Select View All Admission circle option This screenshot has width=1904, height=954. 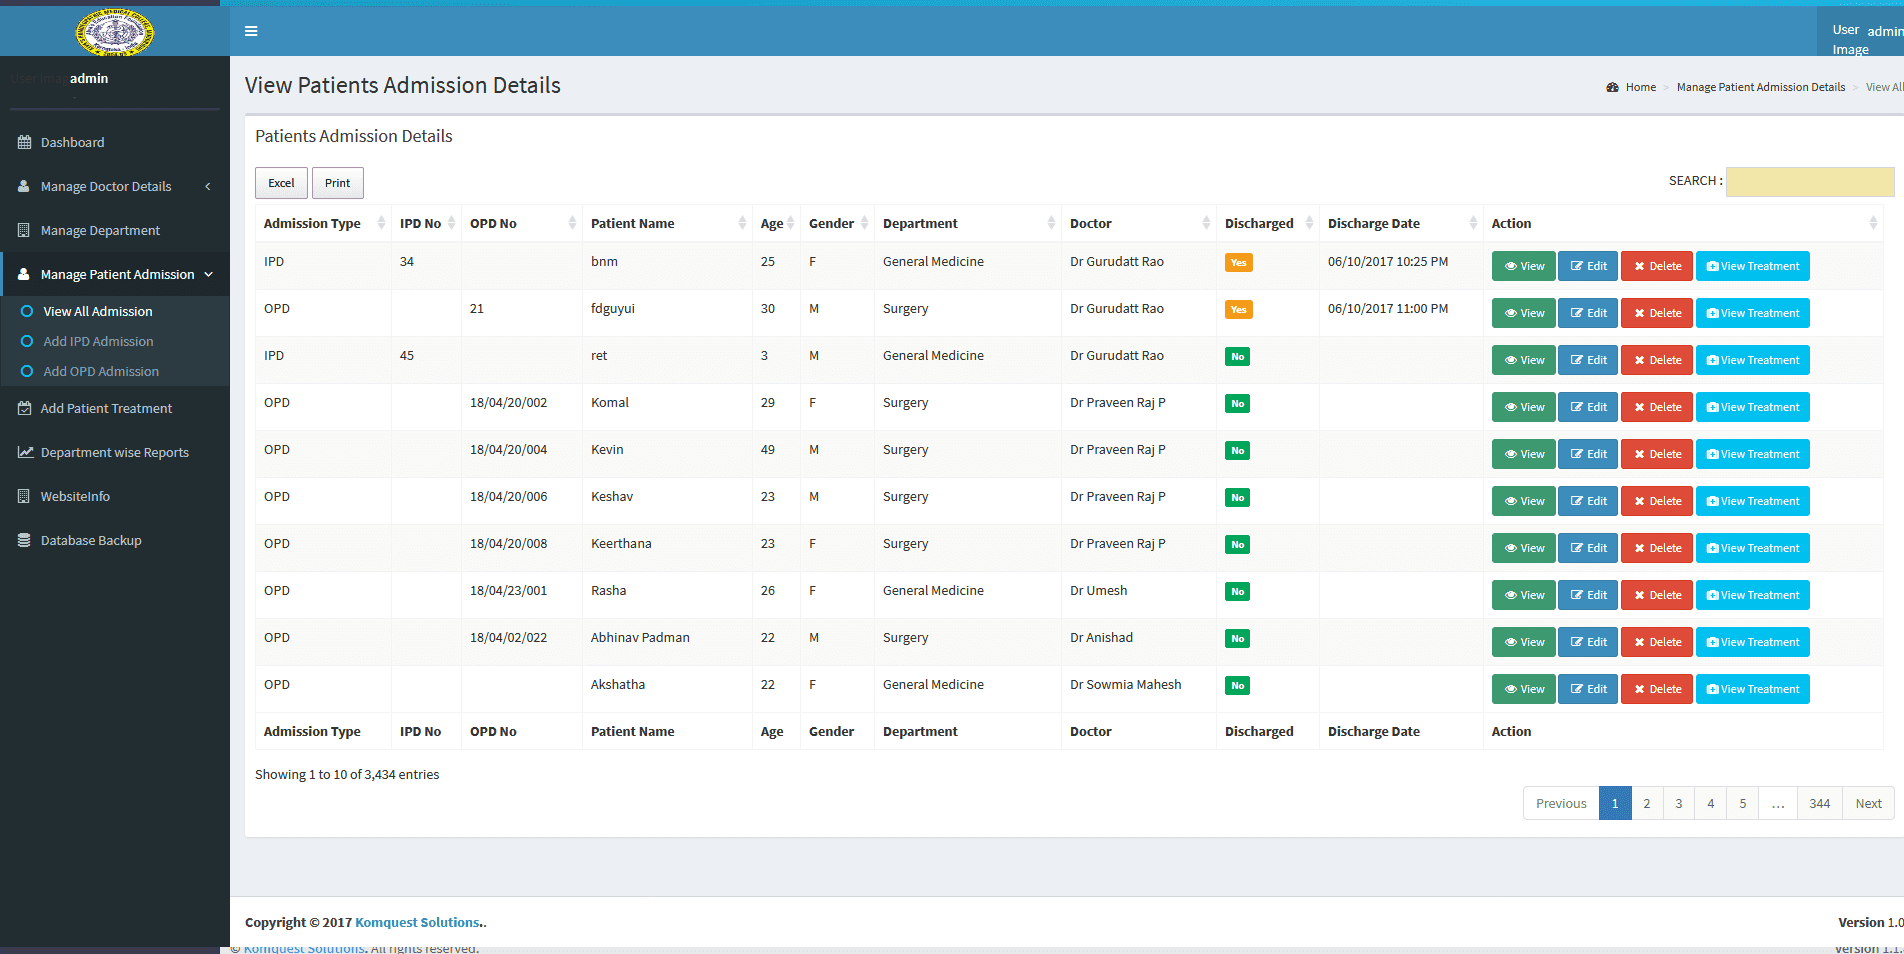tap(27, 311)
